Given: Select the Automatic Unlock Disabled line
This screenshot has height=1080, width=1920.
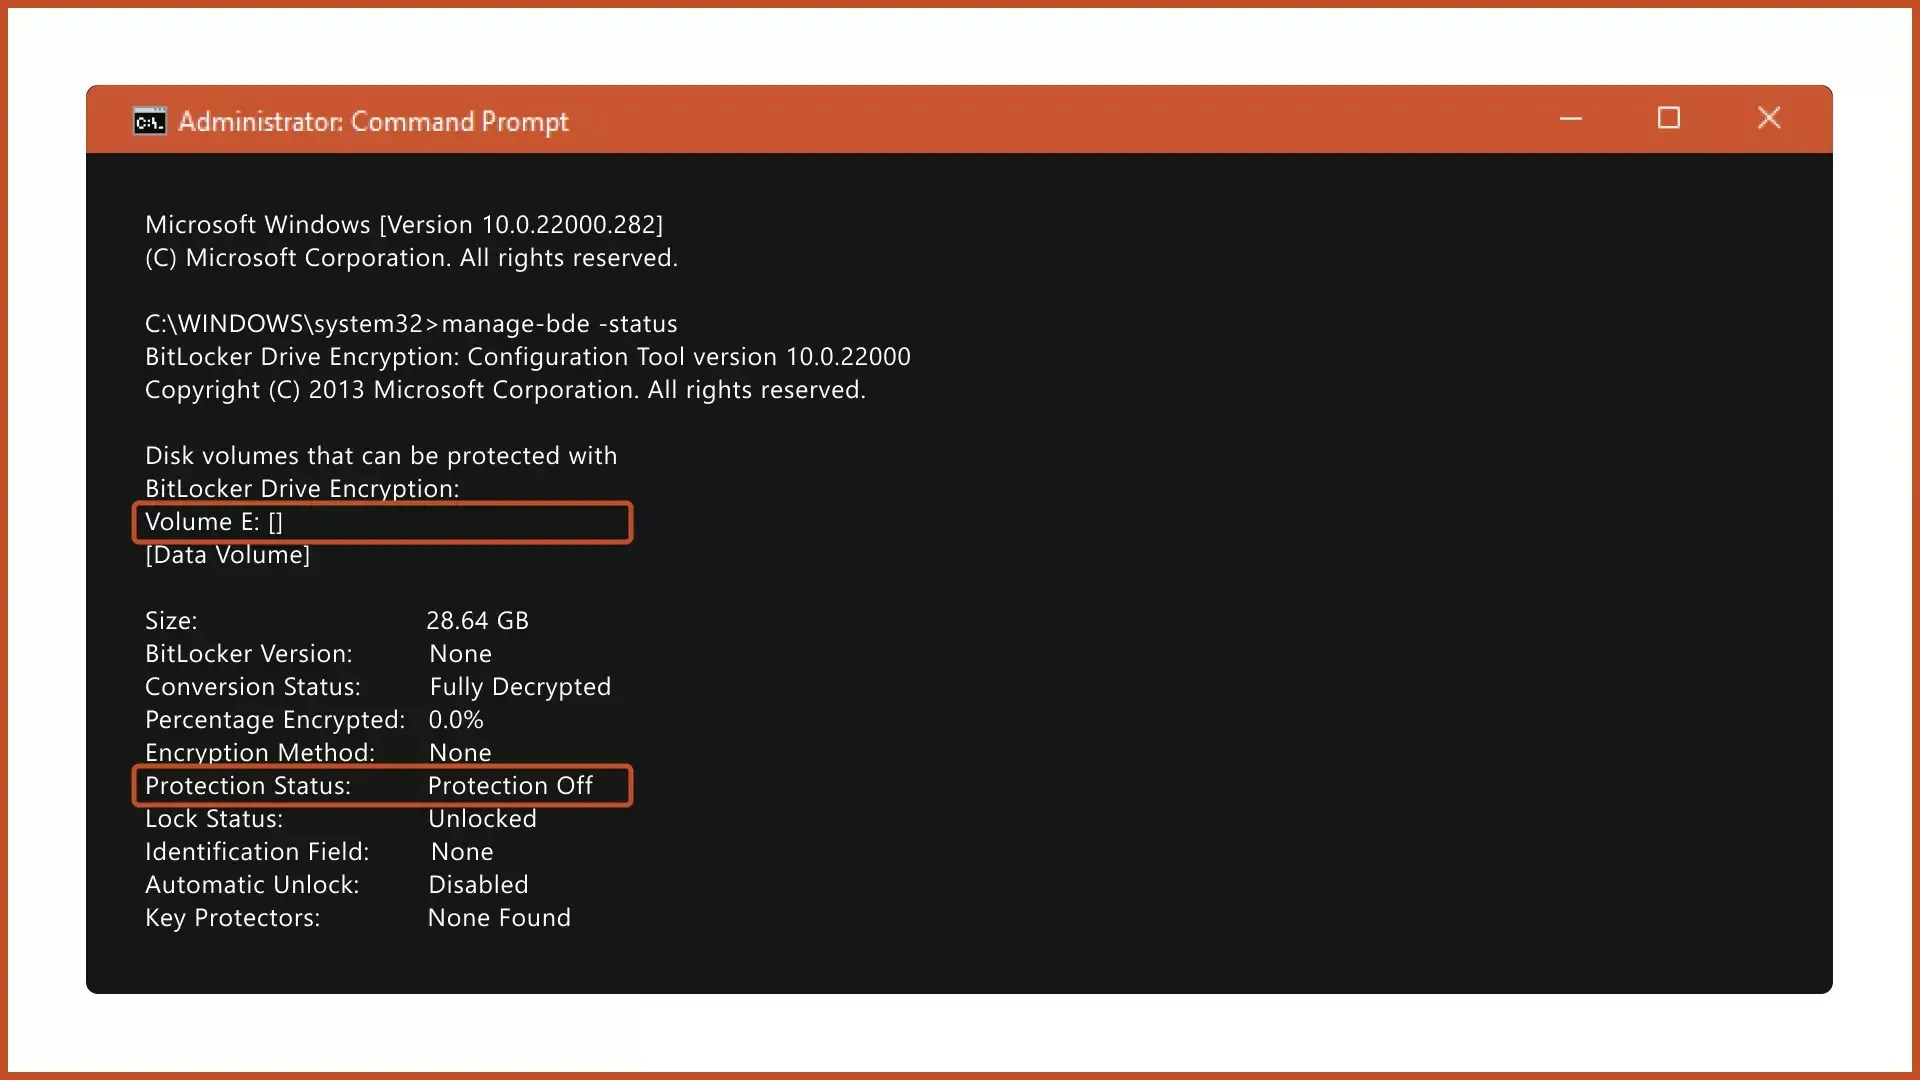Looking at the screenshot, I should click(x=335, y=884).
